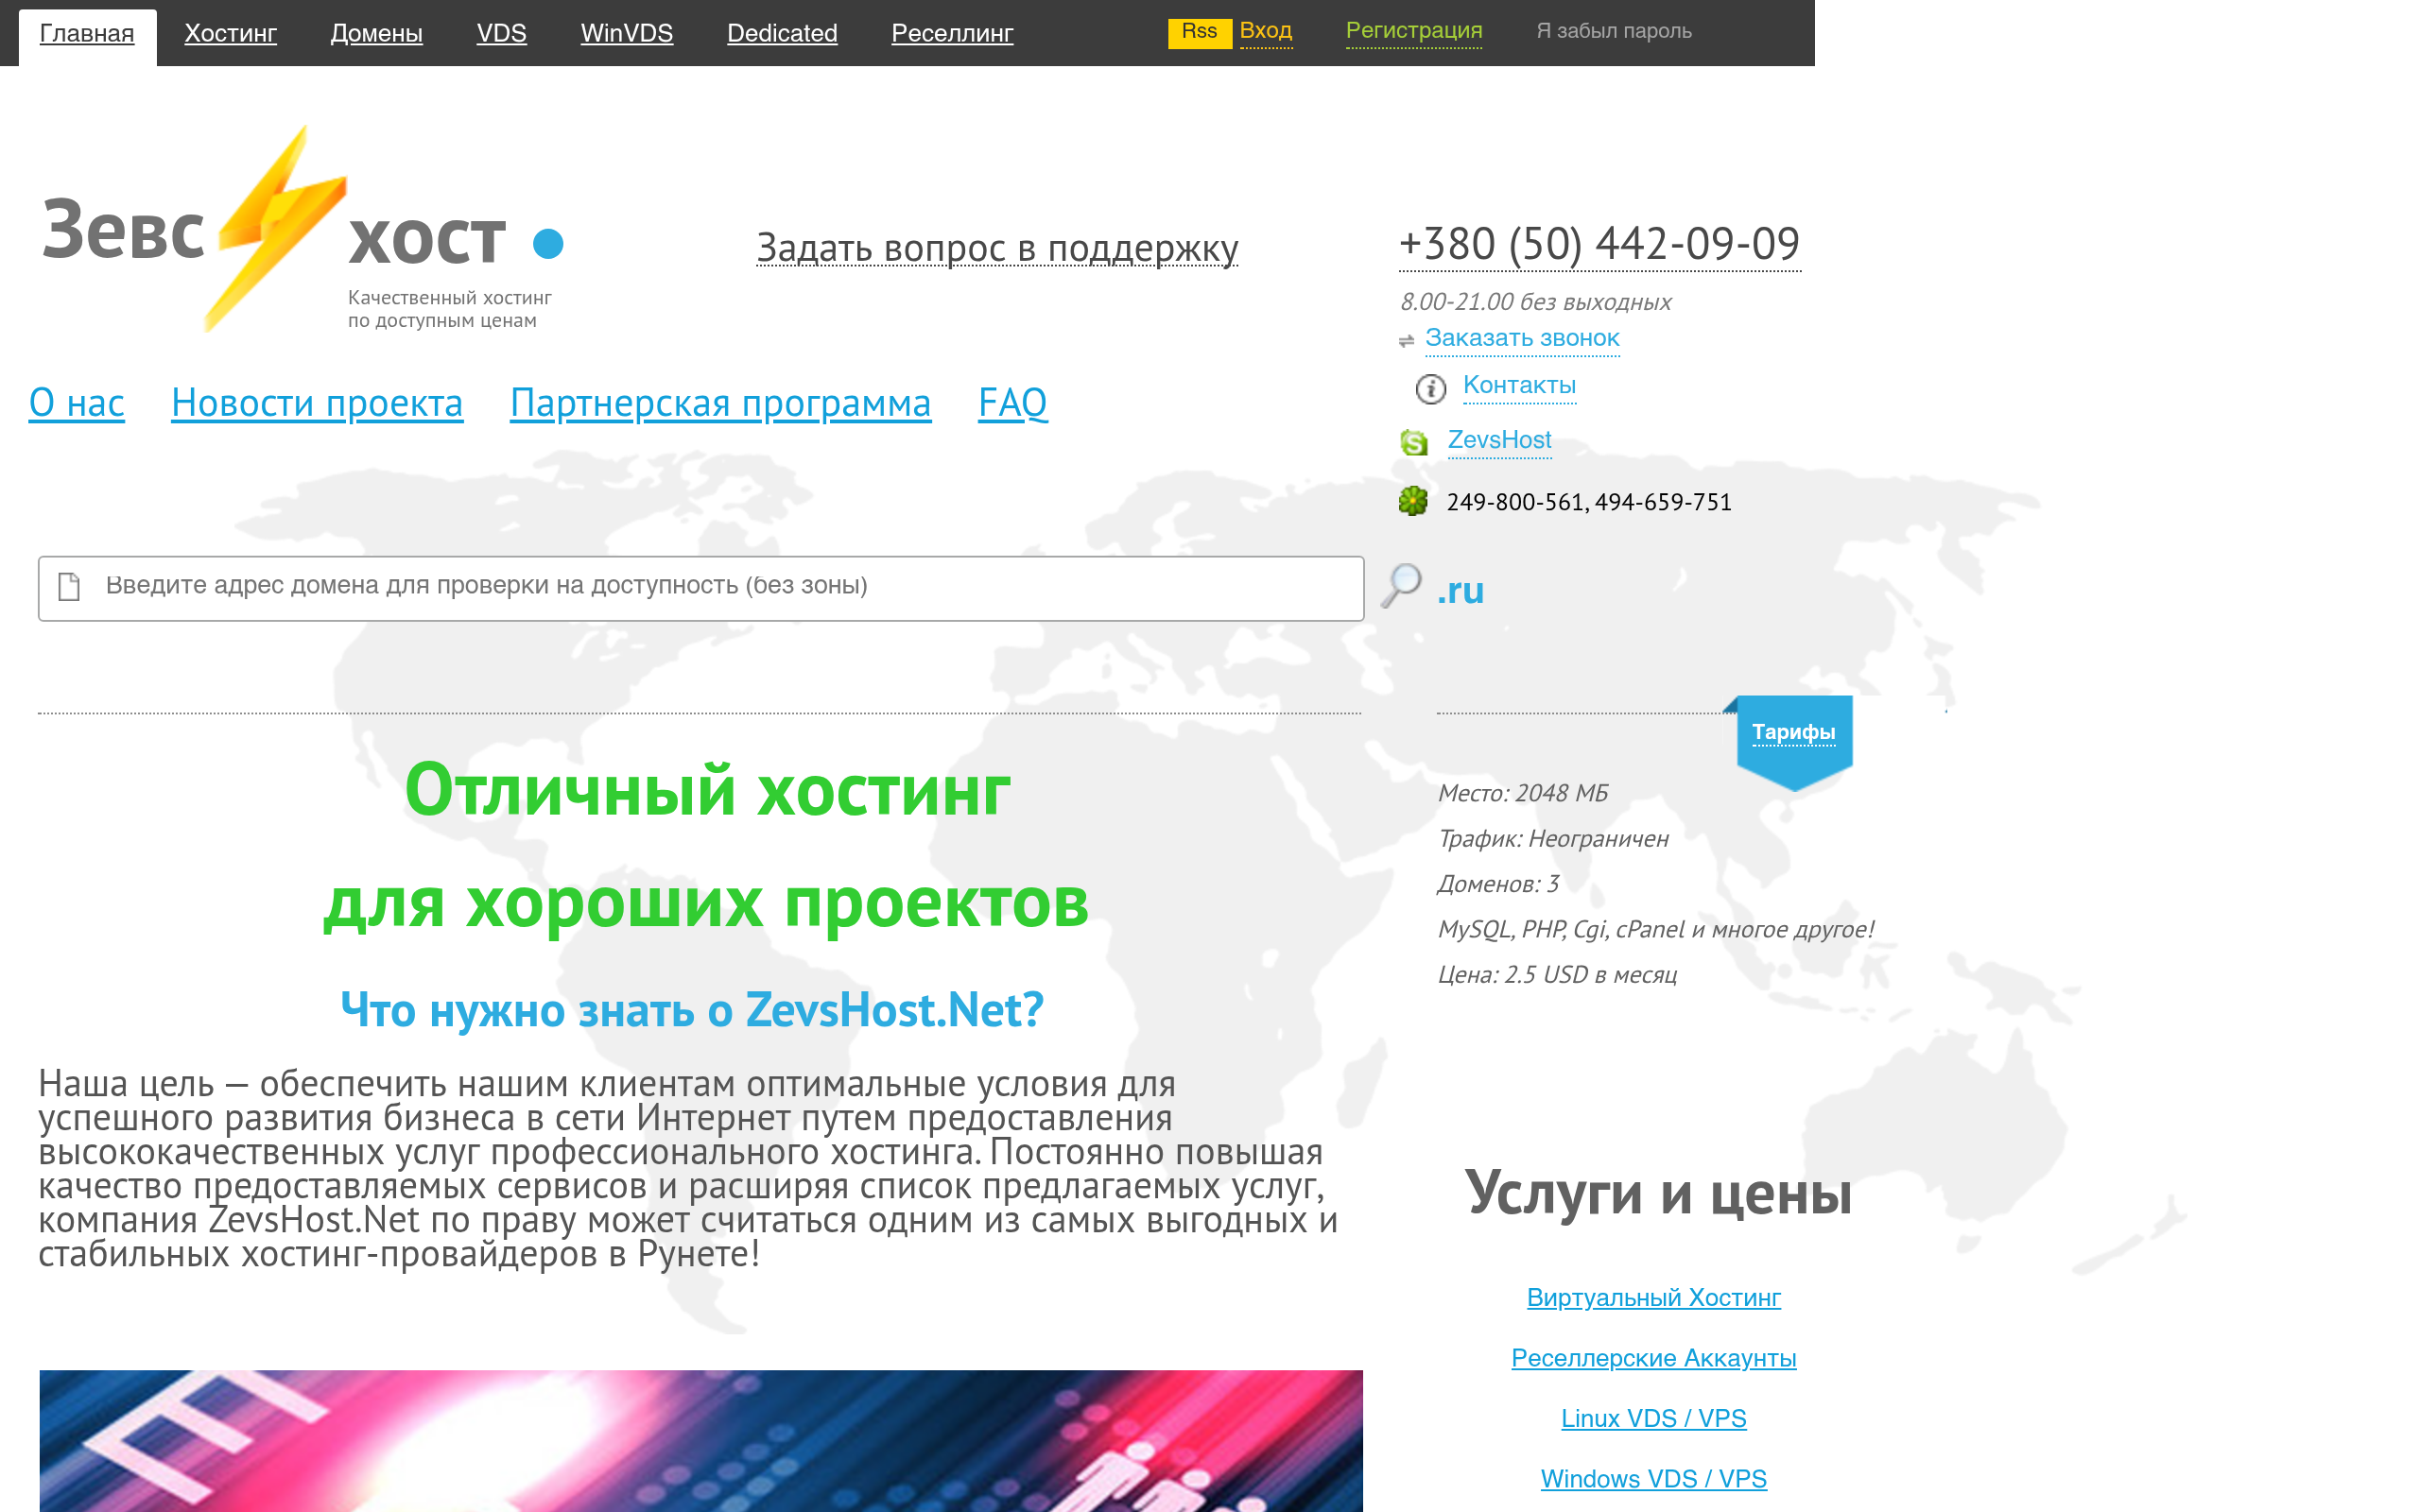Click MySQL, PHP, Cgi, cPanel text line
Viewport: 2420px width, 1512px height.
[1654, 930]
